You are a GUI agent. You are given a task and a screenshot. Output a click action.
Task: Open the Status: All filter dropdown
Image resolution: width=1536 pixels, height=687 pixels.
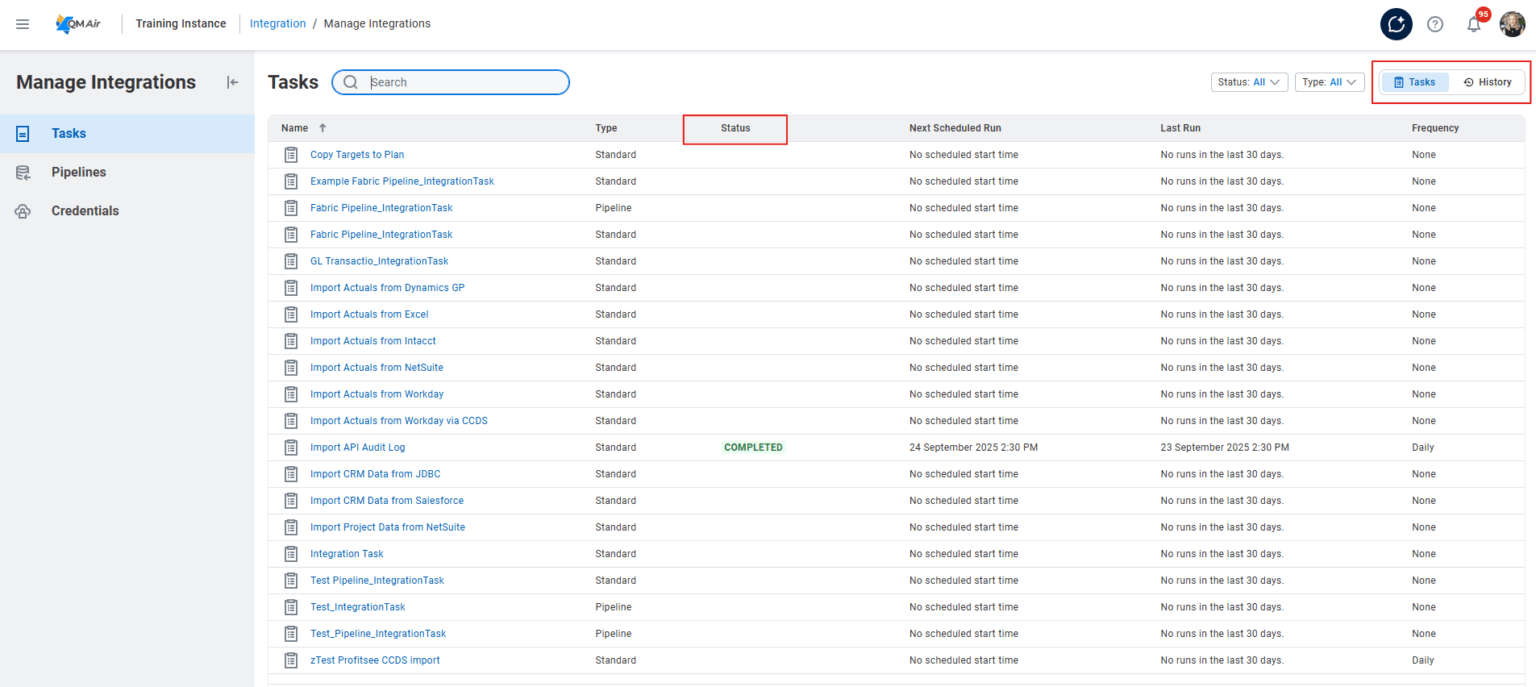[x=1250, y=82]
